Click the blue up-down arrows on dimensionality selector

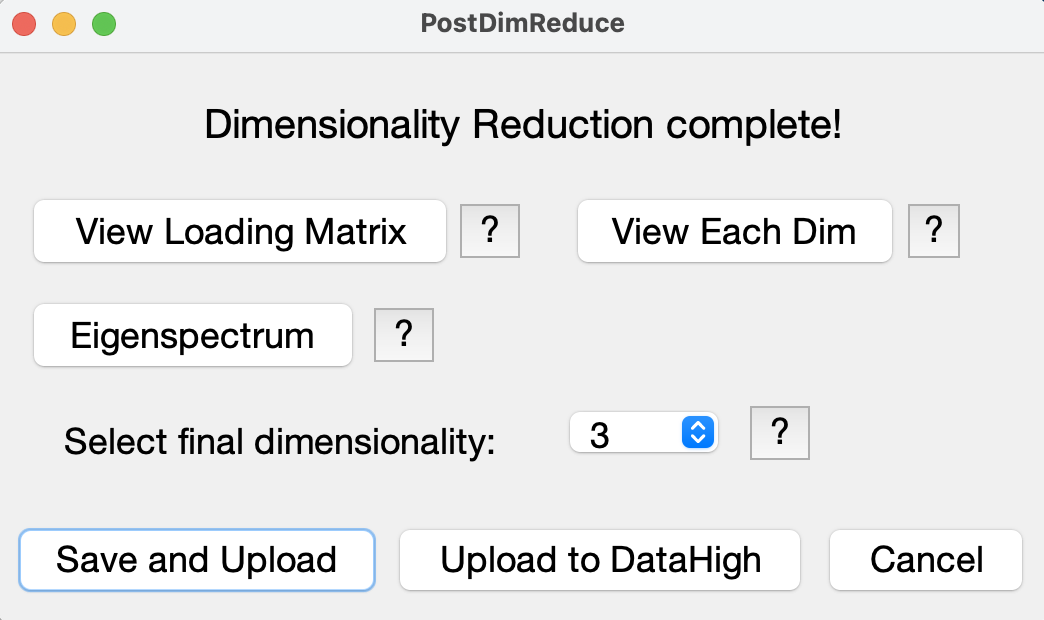coord(698,433)
